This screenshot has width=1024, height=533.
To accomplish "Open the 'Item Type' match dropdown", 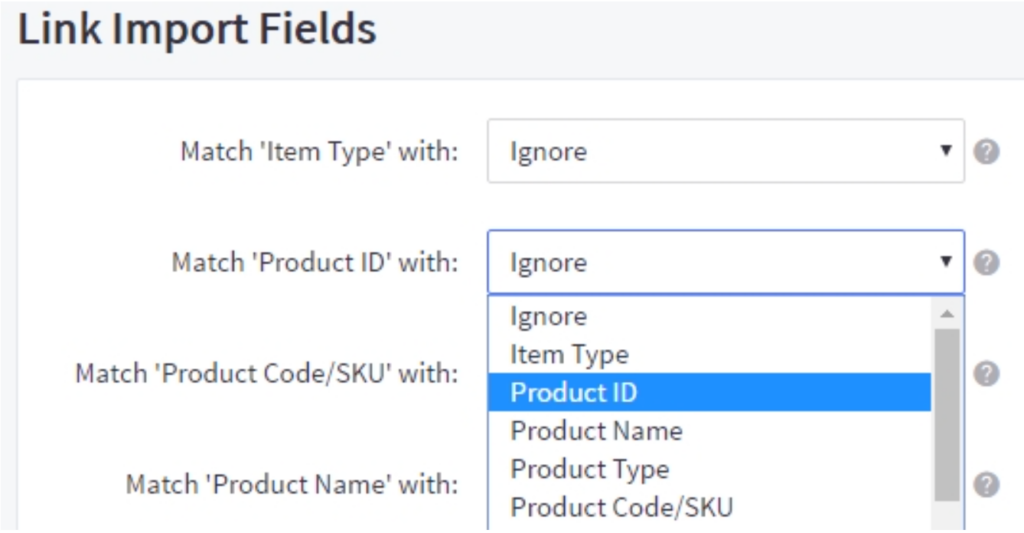I will [x=725, y=152].
